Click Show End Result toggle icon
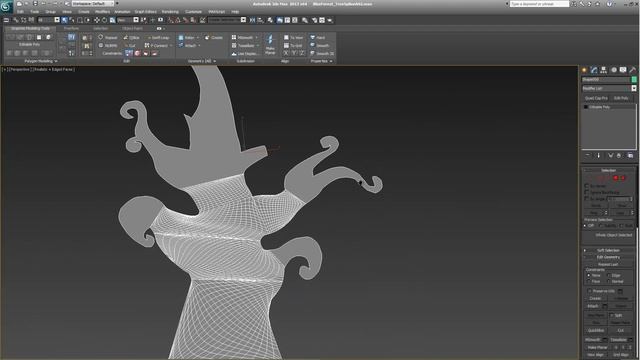 [599, 156]
